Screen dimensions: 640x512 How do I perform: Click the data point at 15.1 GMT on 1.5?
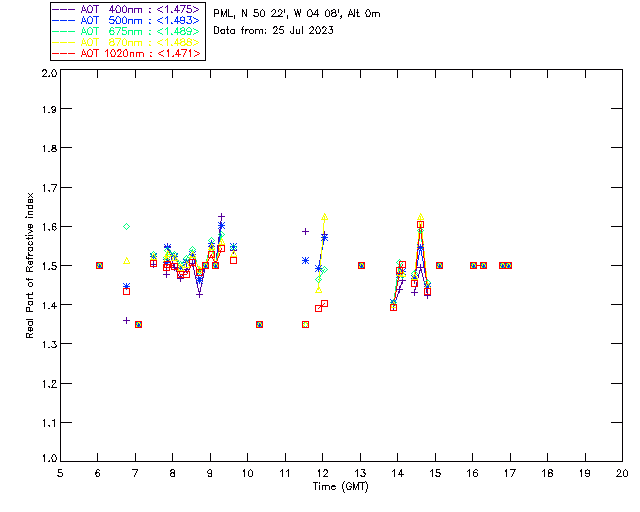(439, 265)
